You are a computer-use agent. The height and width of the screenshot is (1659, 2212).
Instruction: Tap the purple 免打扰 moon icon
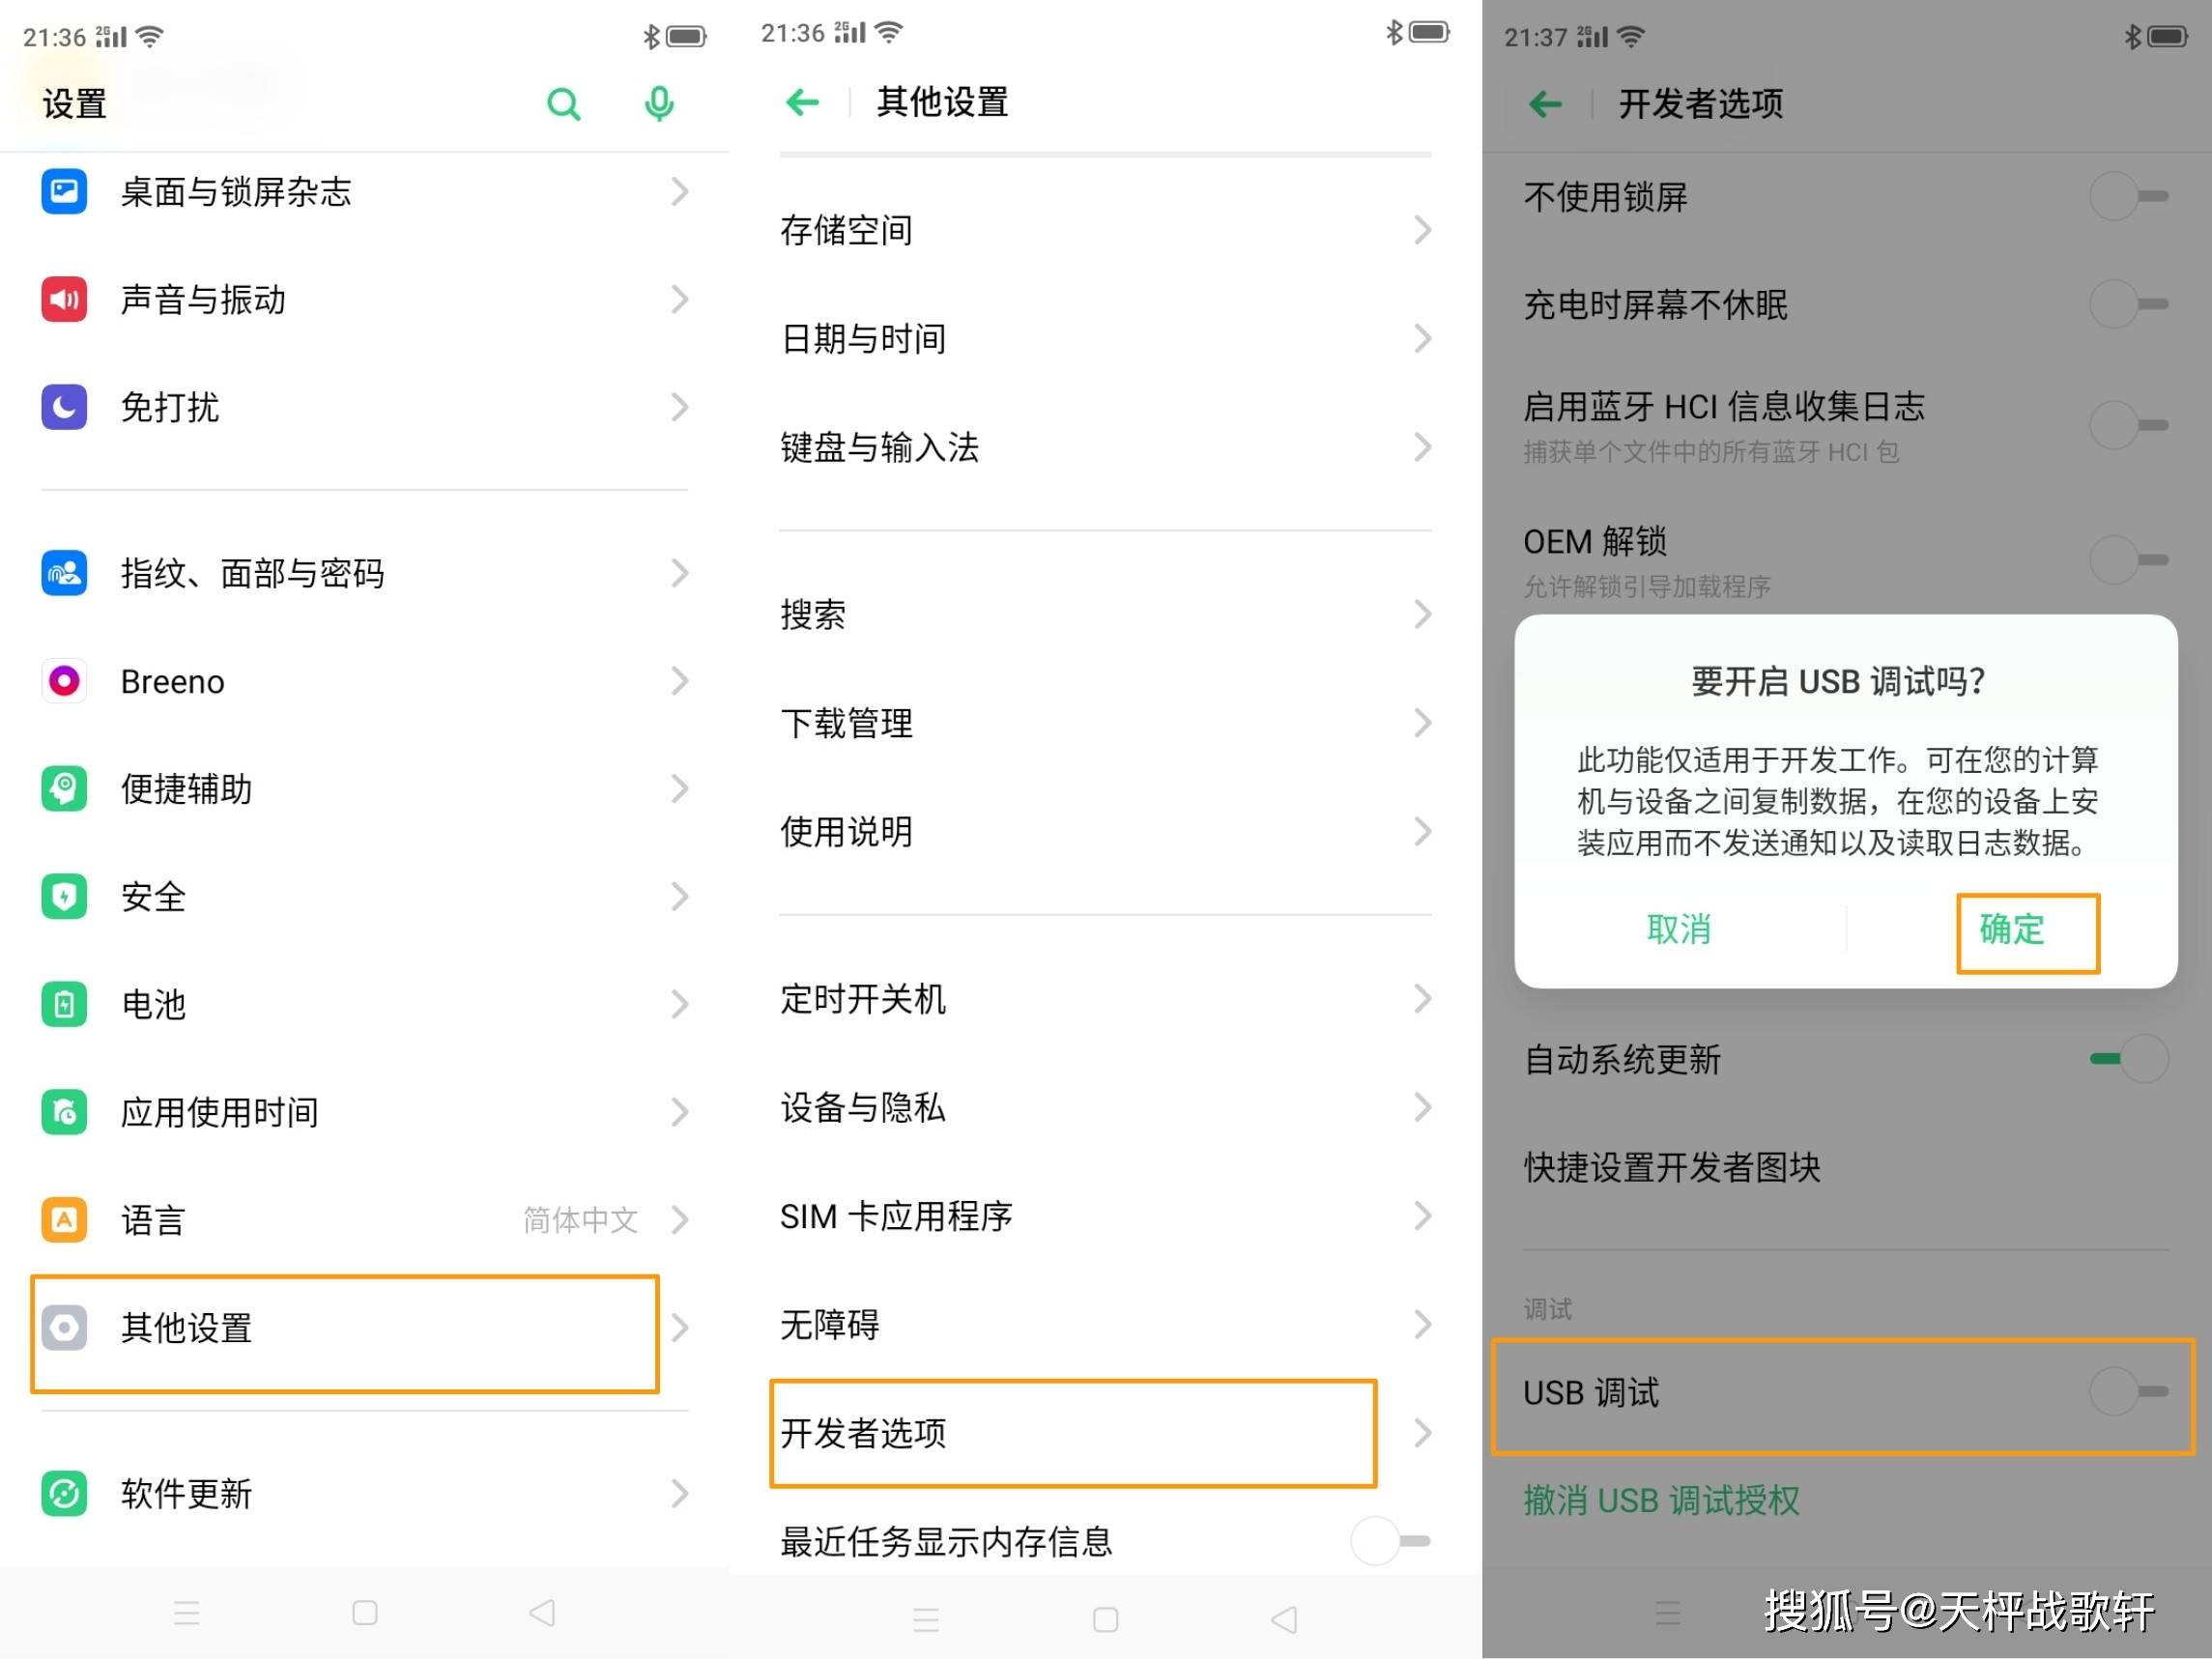(64, 407)
